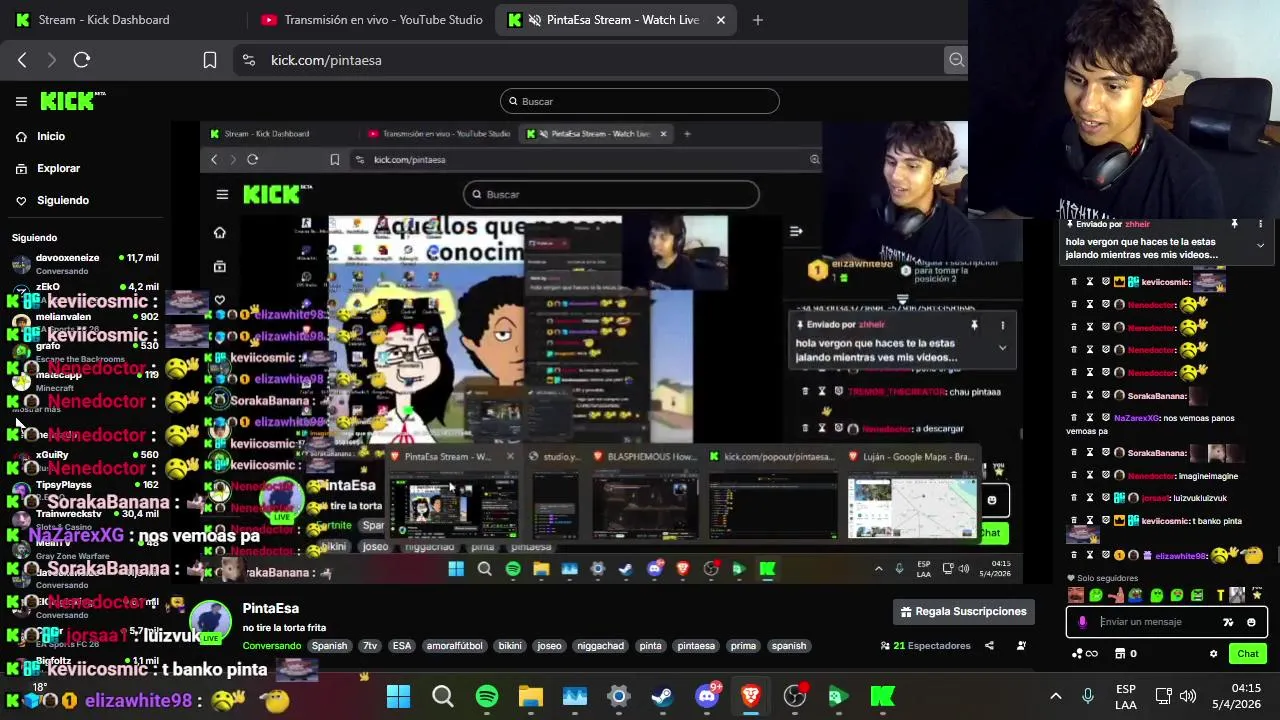Click the purple voice icon in chat box
1280x720 pixels.
[x=1083, y=622]
